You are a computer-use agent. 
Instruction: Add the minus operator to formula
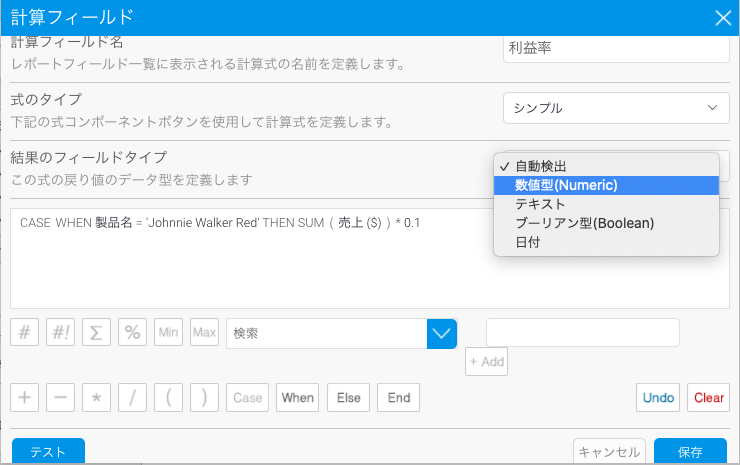pos(61,397)
